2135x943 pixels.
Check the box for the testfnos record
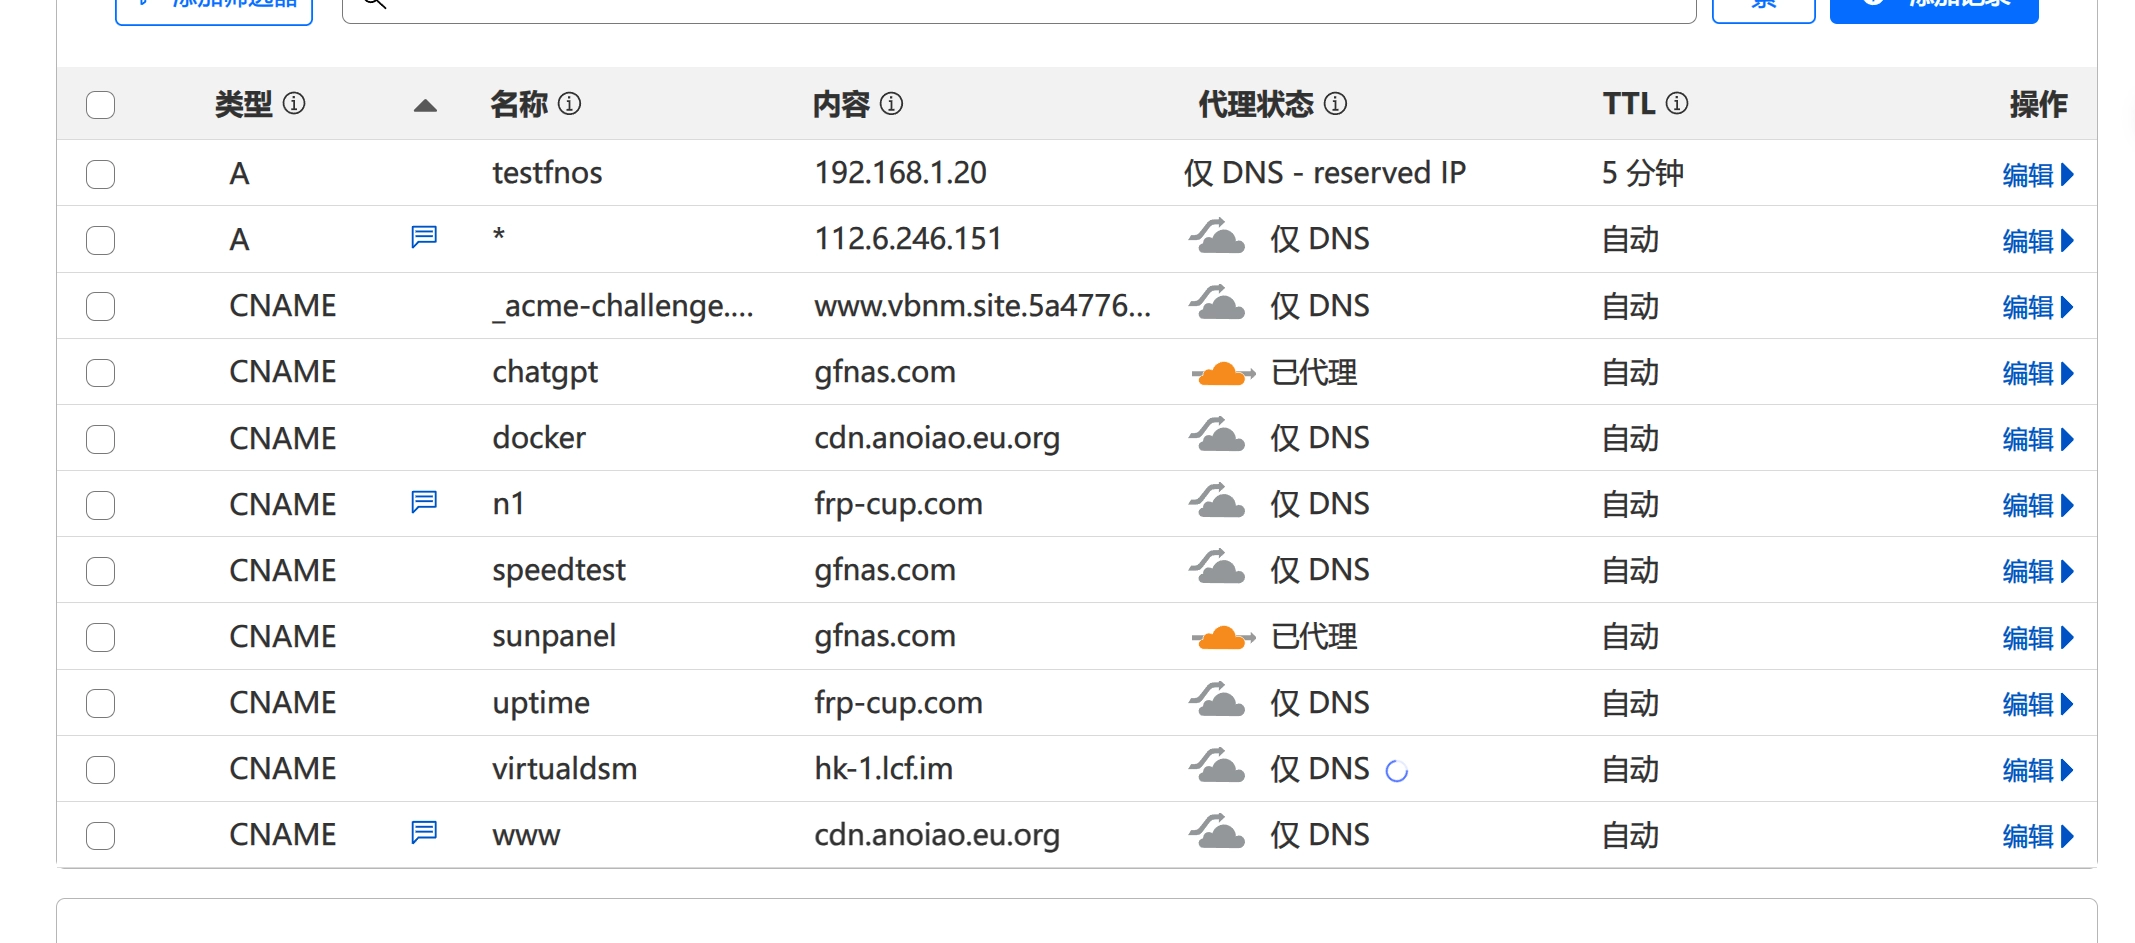pos(100,174)
